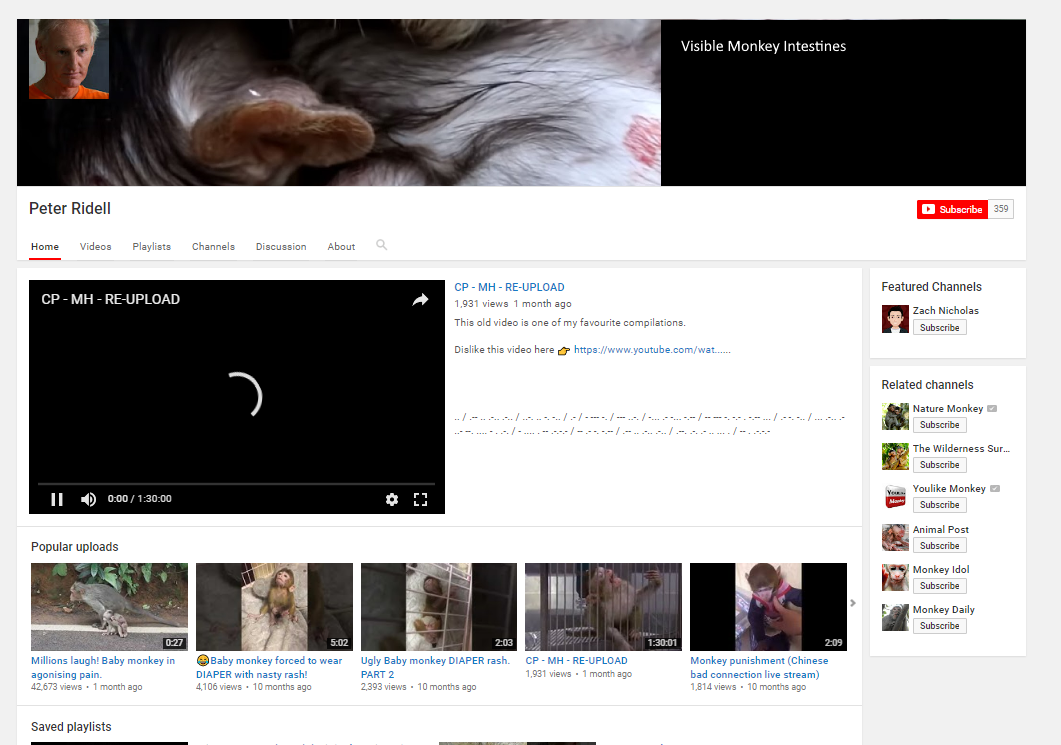Go to the About tab

click(x=341, y=247)
